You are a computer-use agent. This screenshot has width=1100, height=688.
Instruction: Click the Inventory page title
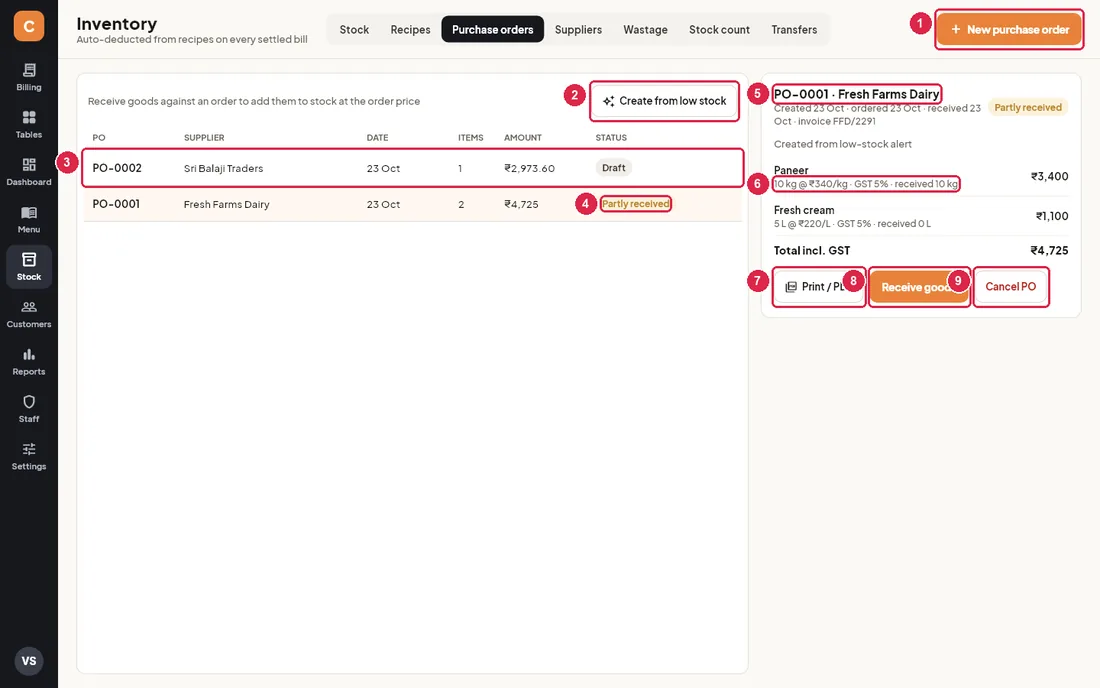coord(116,23)
